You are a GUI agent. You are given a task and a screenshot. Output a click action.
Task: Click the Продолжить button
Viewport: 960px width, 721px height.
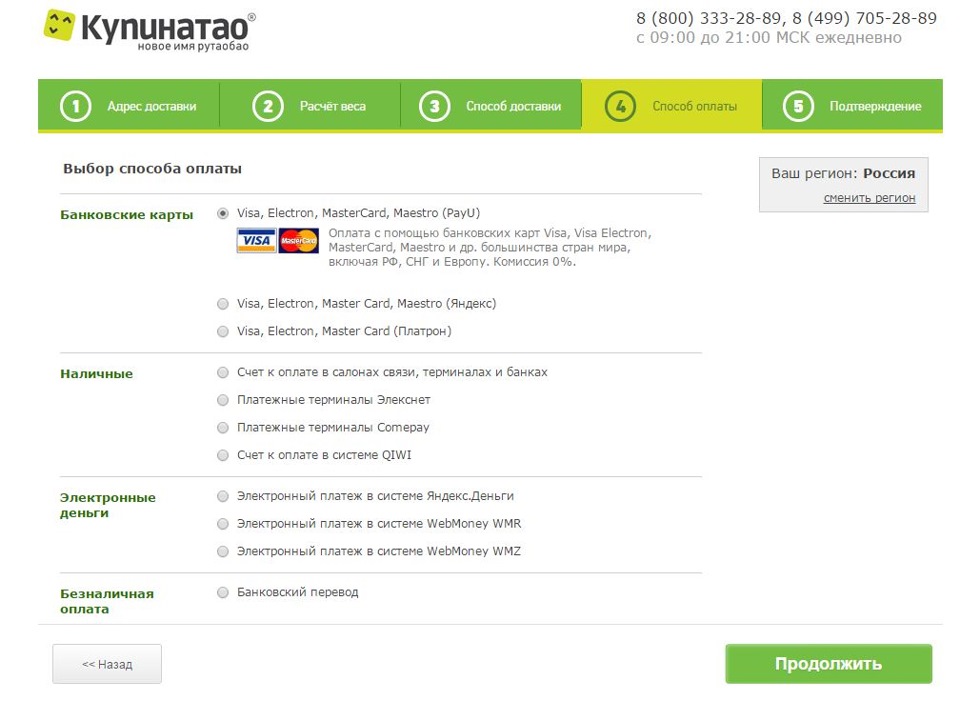[828, 663]
